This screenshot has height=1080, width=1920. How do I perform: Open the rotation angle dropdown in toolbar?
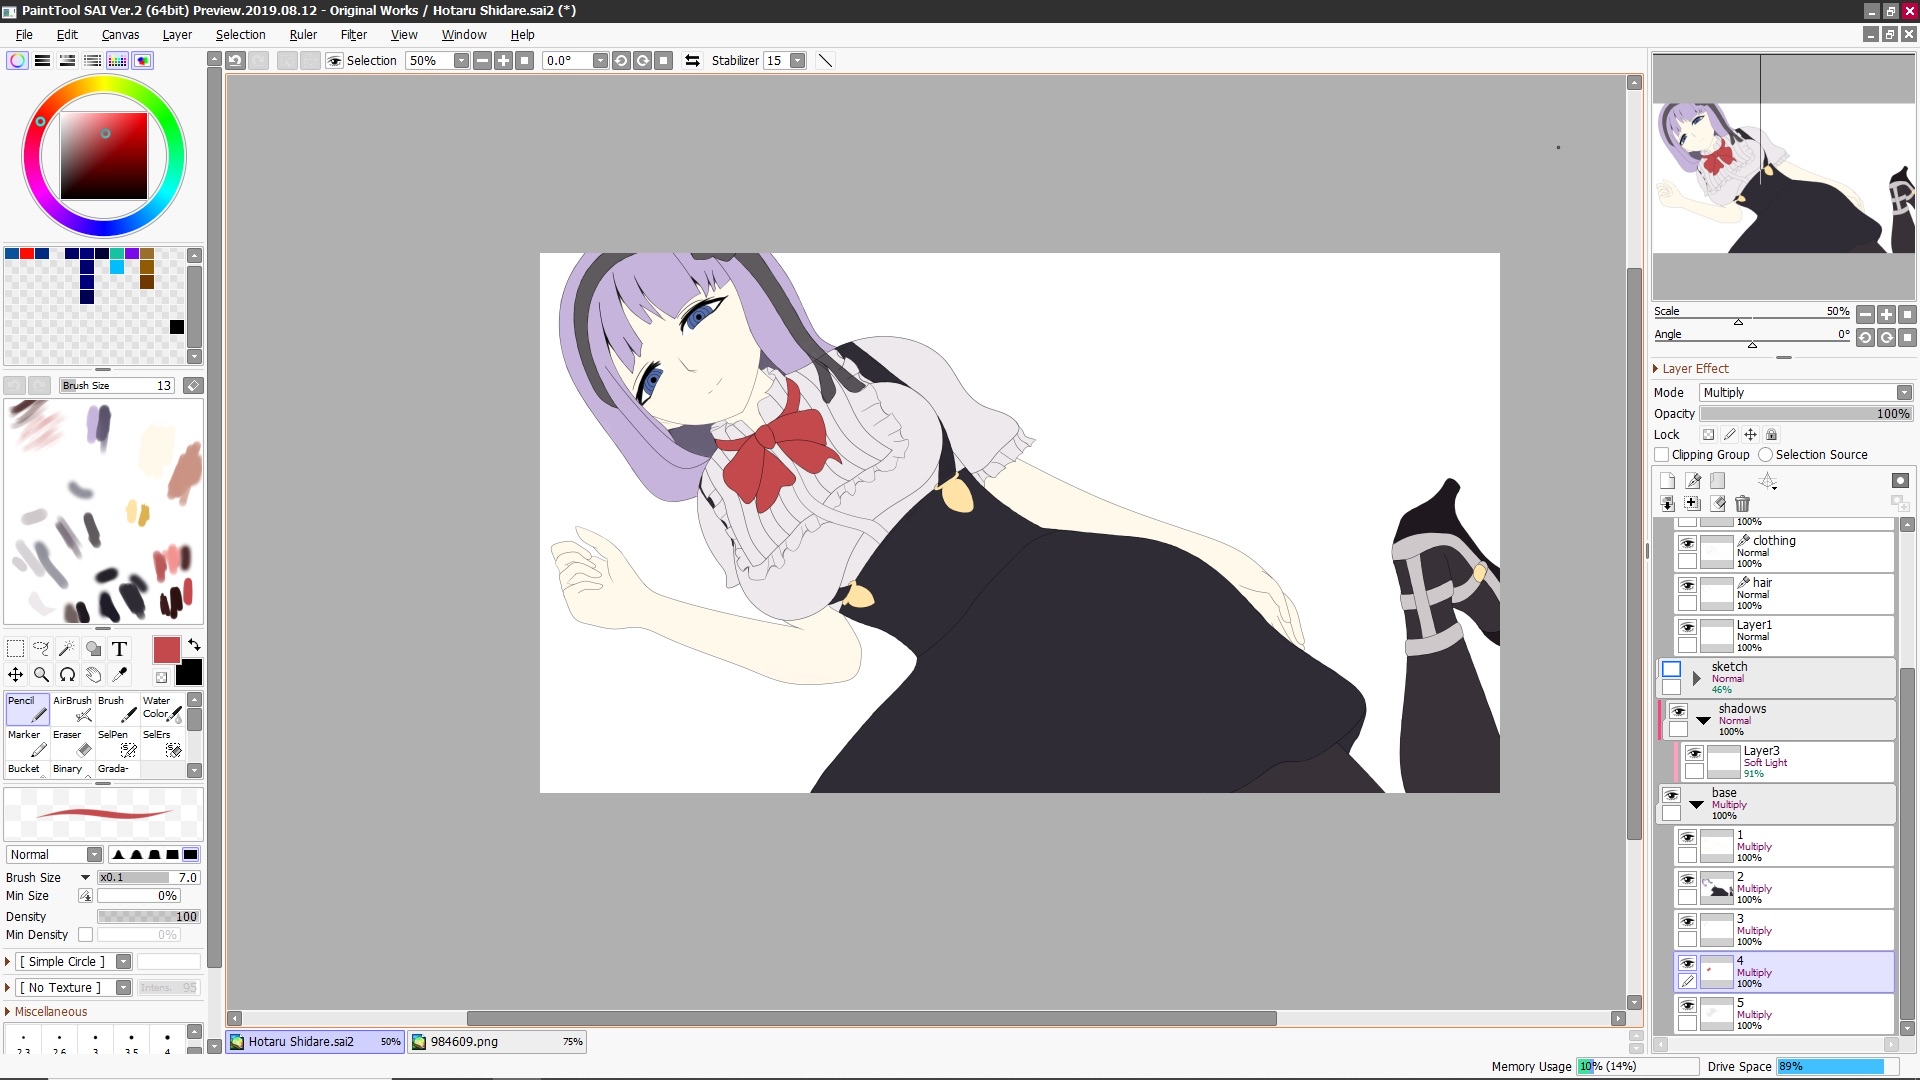point(600,61)
